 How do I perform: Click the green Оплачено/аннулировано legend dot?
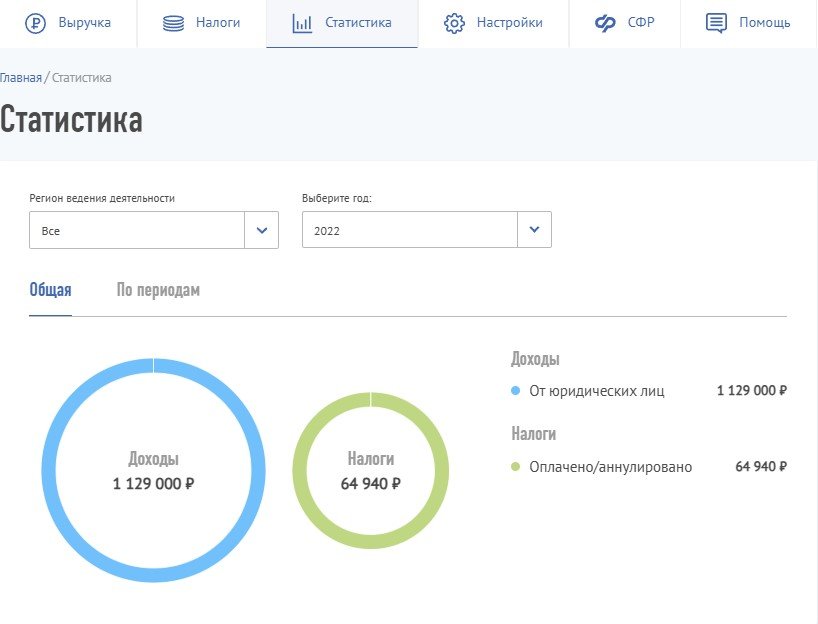click(x=516, y=467)
